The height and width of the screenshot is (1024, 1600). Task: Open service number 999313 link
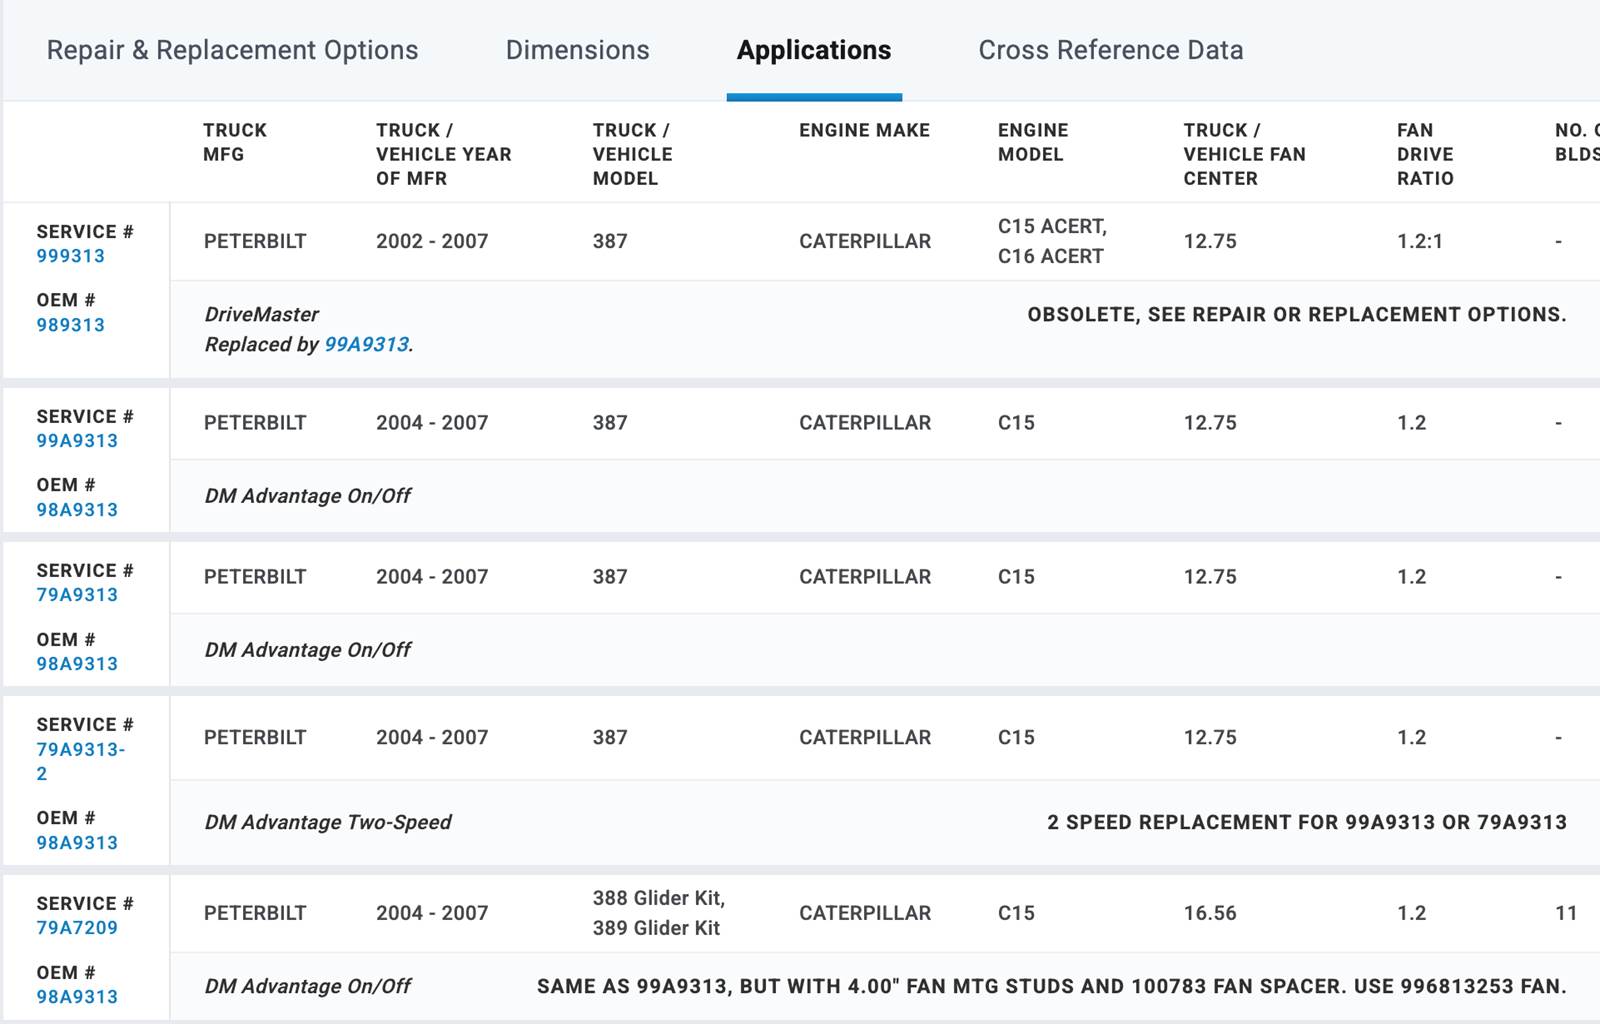click(x=70, y=256)
